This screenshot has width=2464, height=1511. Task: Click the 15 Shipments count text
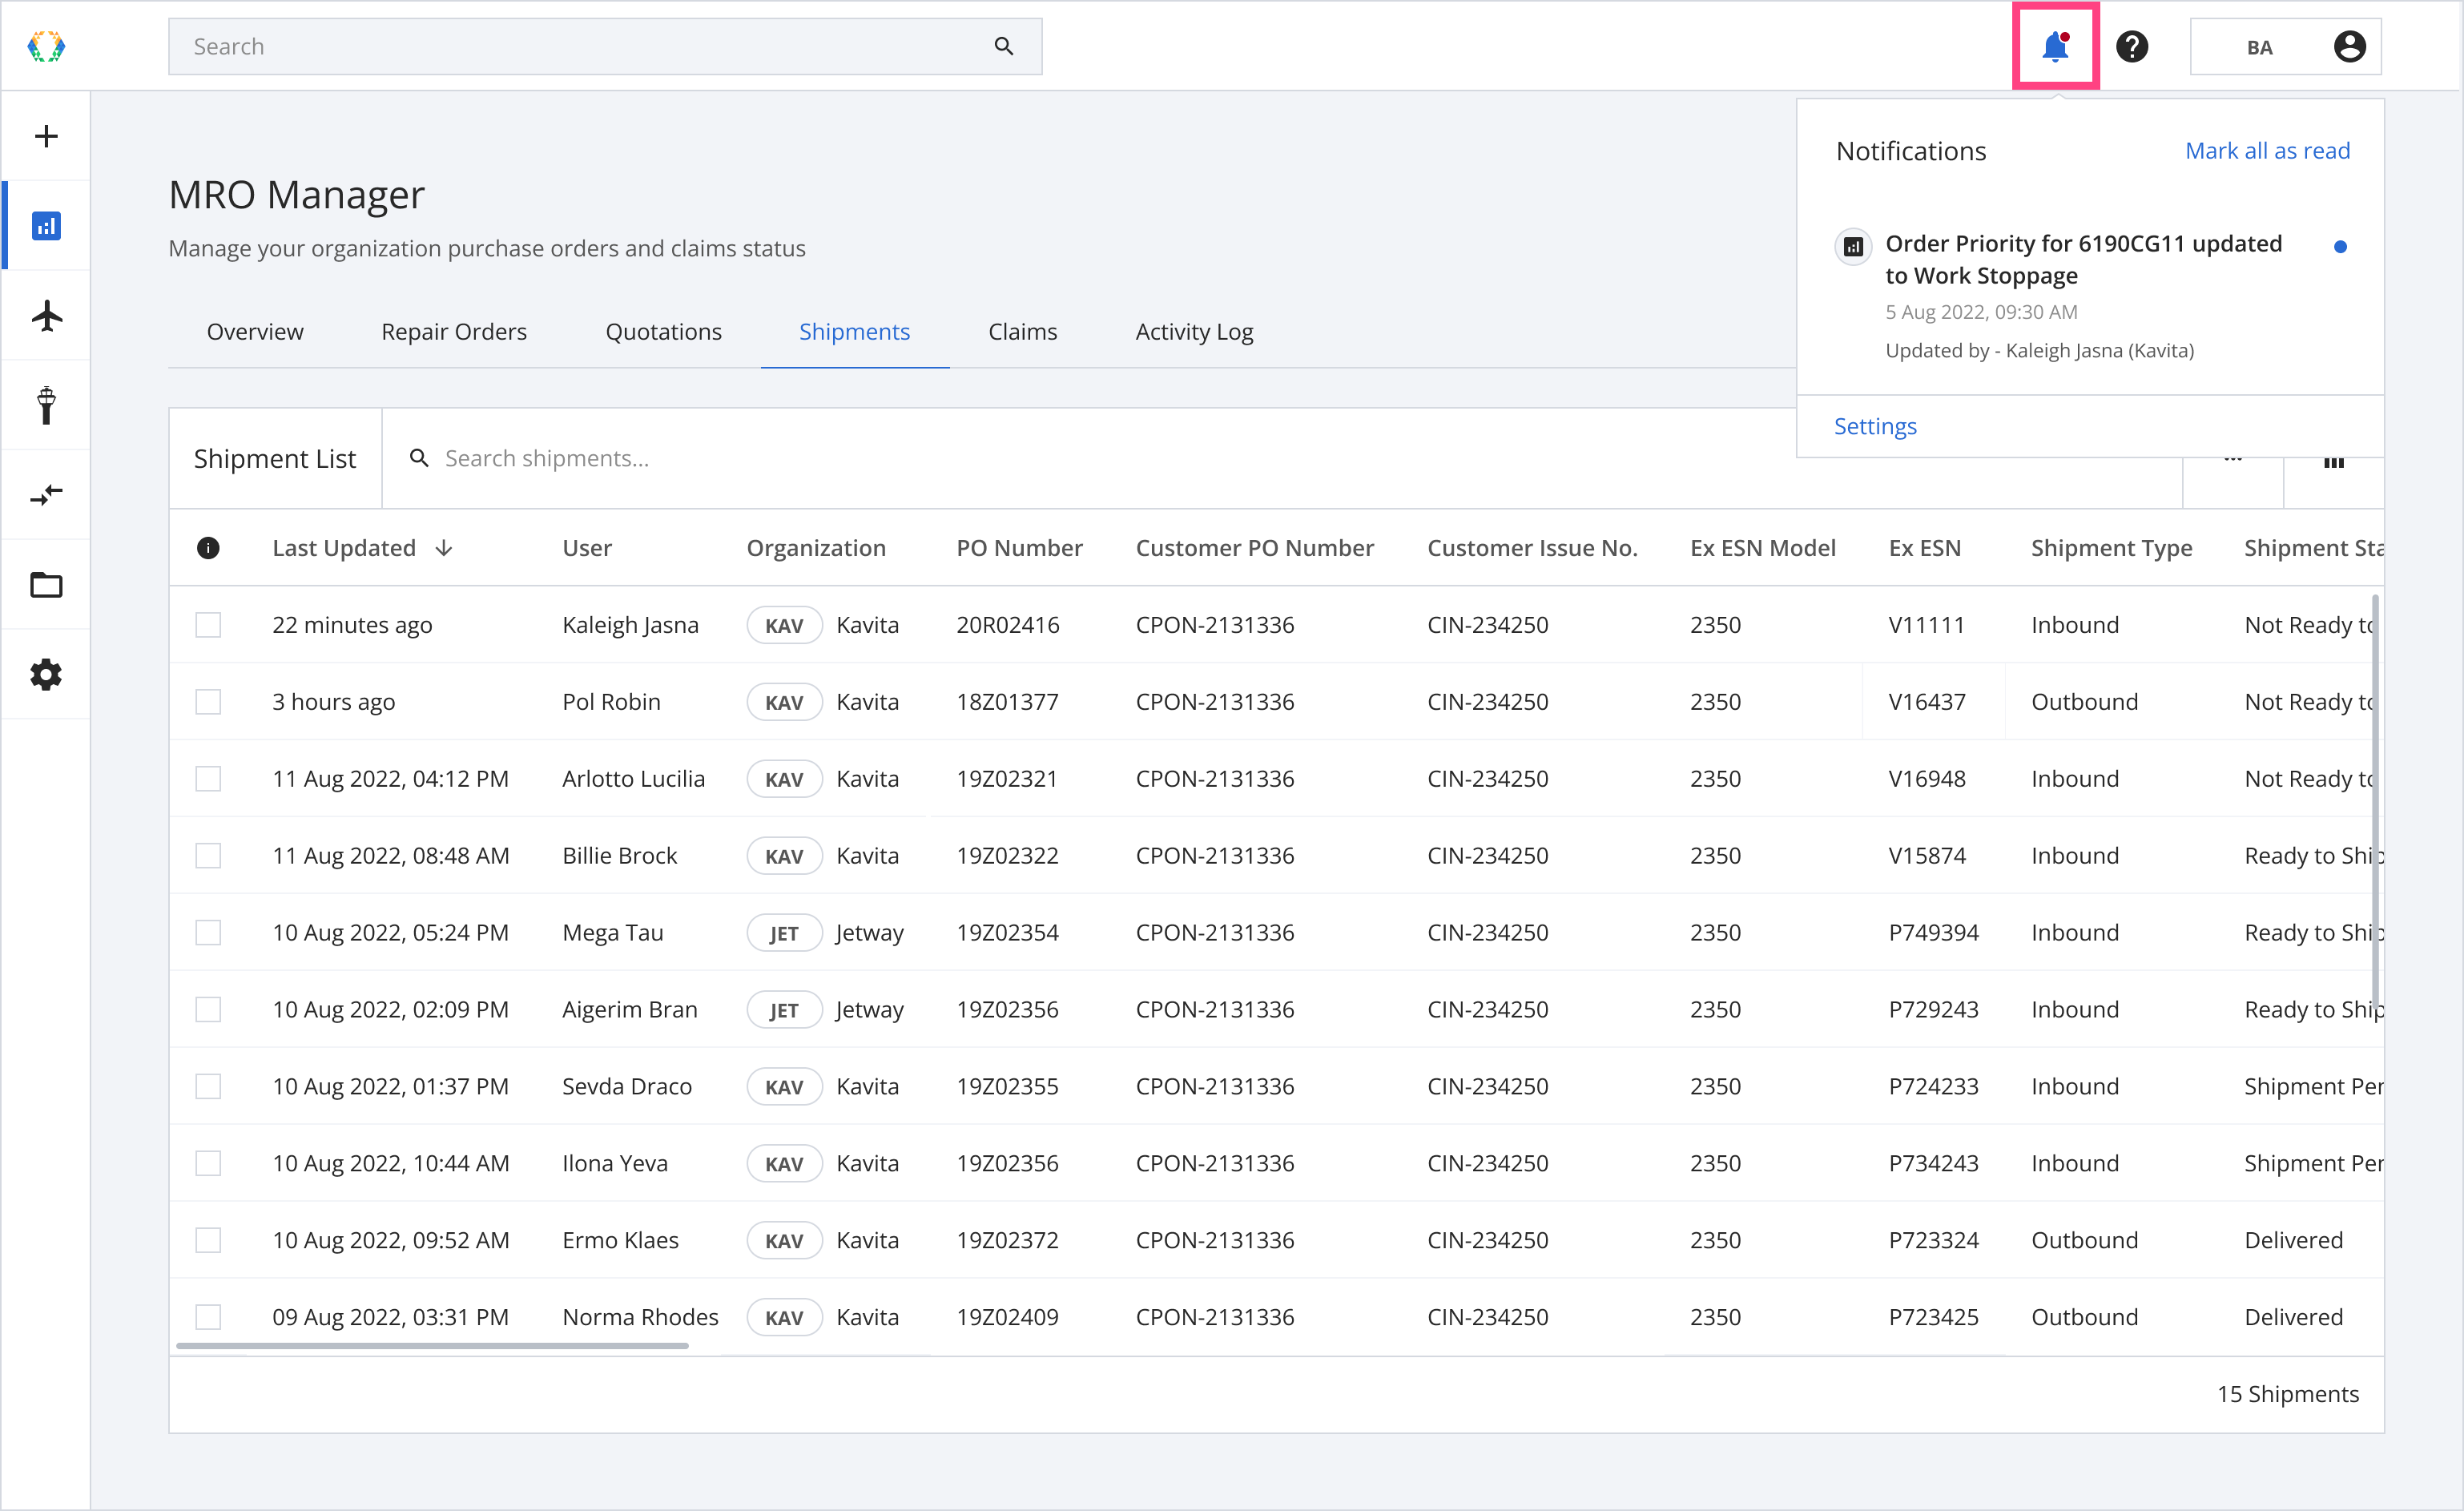2287,1394
